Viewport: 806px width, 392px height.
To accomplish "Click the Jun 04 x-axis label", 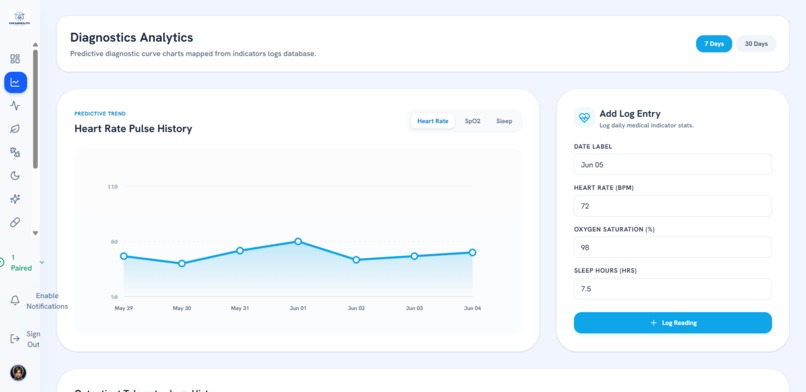I will (472, 308).
